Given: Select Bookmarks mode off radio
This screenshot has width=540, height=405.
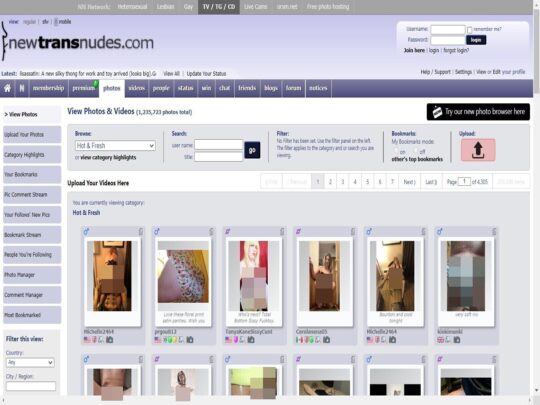Looking at the screenshot, I should point(416,150).
